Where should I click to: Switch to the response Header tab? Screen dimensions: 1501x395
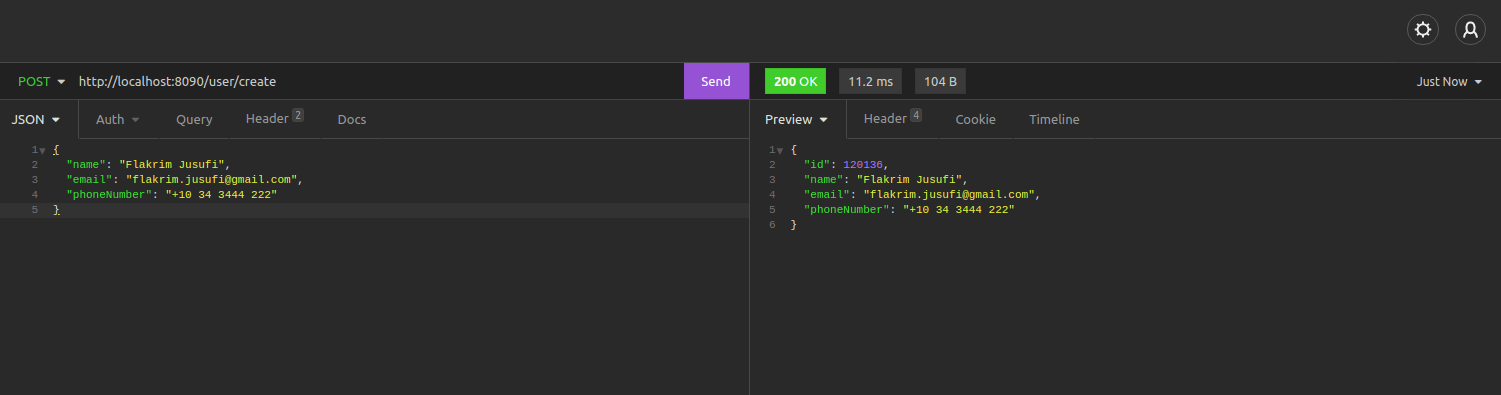tap(892, 119)
